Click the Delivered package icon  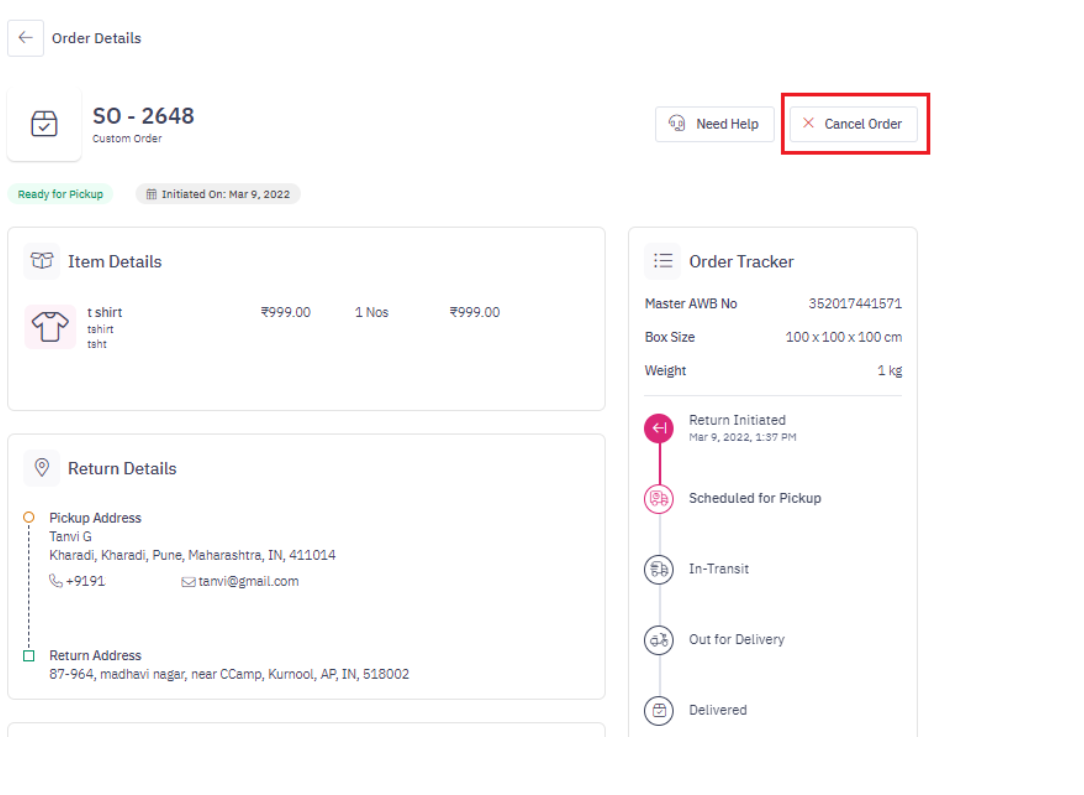pyautogui.click(x=659, y=711)
